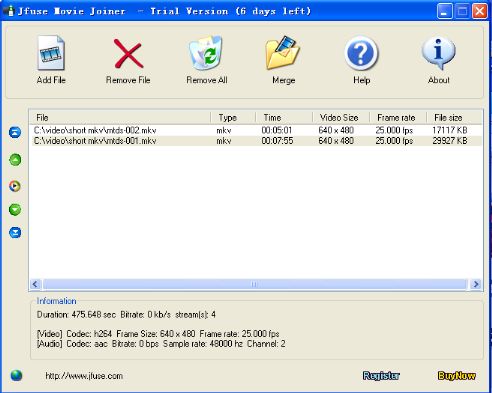
Task: Click the Register link
Action: [x=381, y=376]
